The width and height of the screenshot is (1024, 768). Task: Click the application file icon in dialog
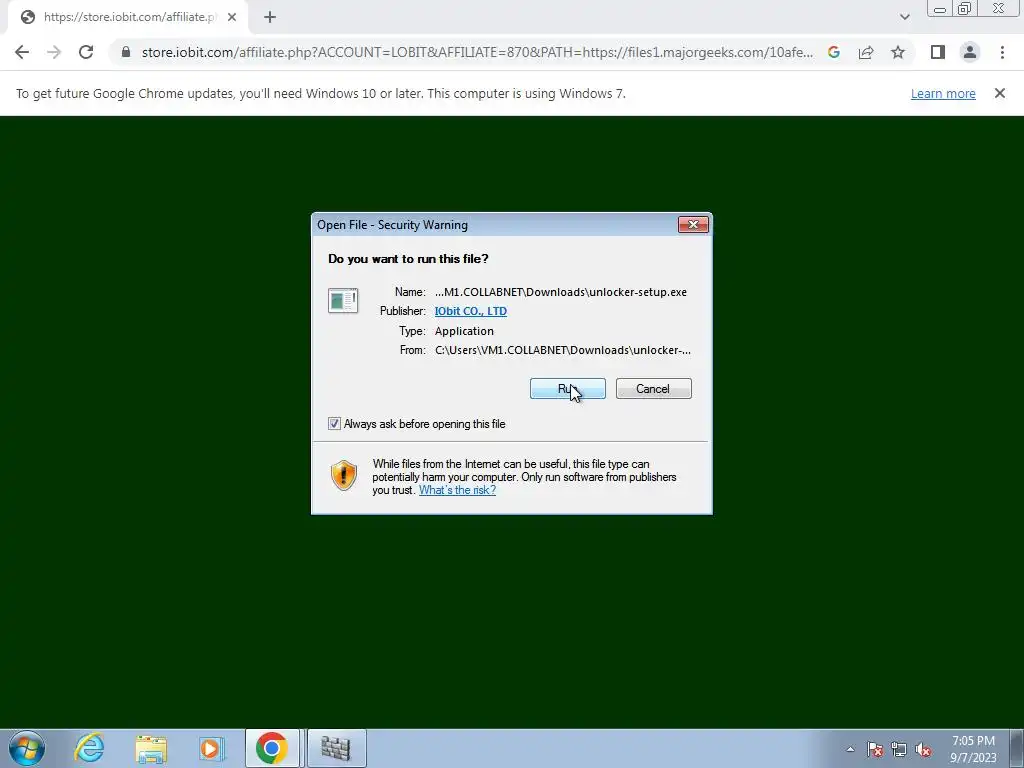(342, 301)
